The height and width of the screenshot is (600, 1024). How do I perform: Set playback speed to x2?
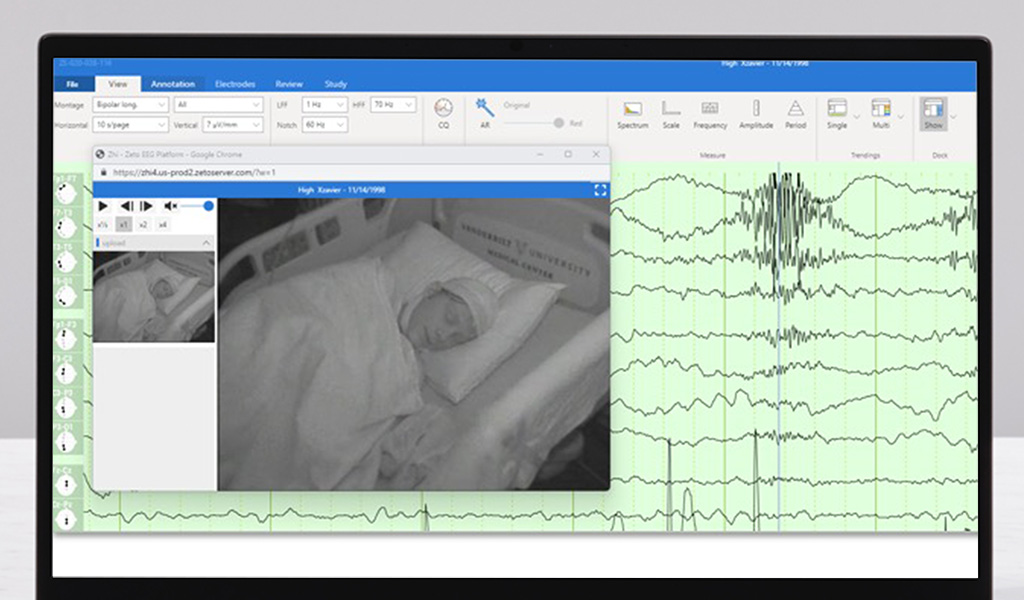point(143,225)
